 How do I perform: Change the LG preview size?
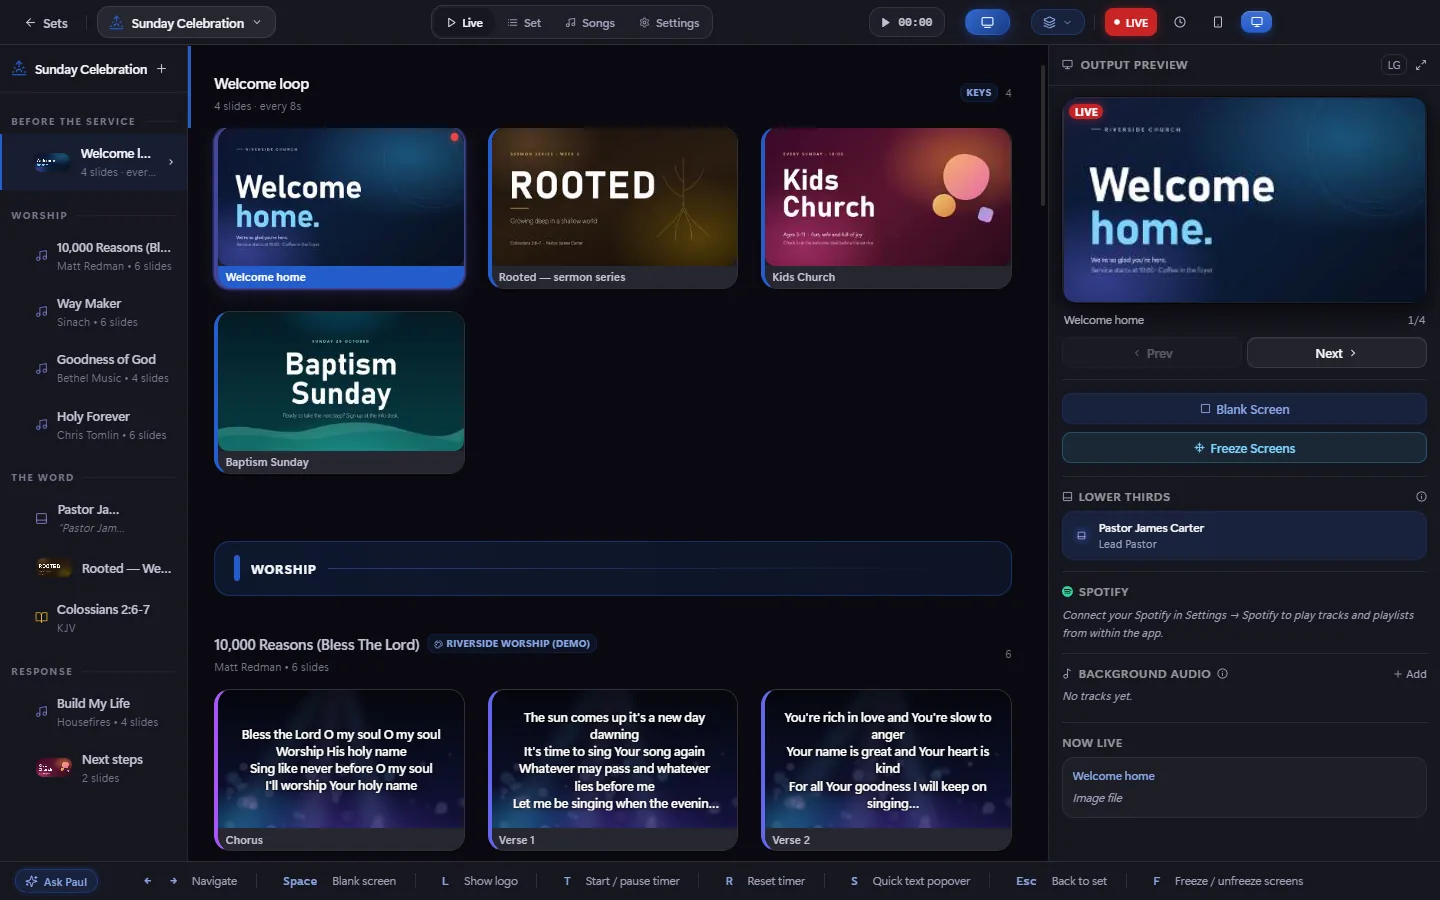[1394, 65]
